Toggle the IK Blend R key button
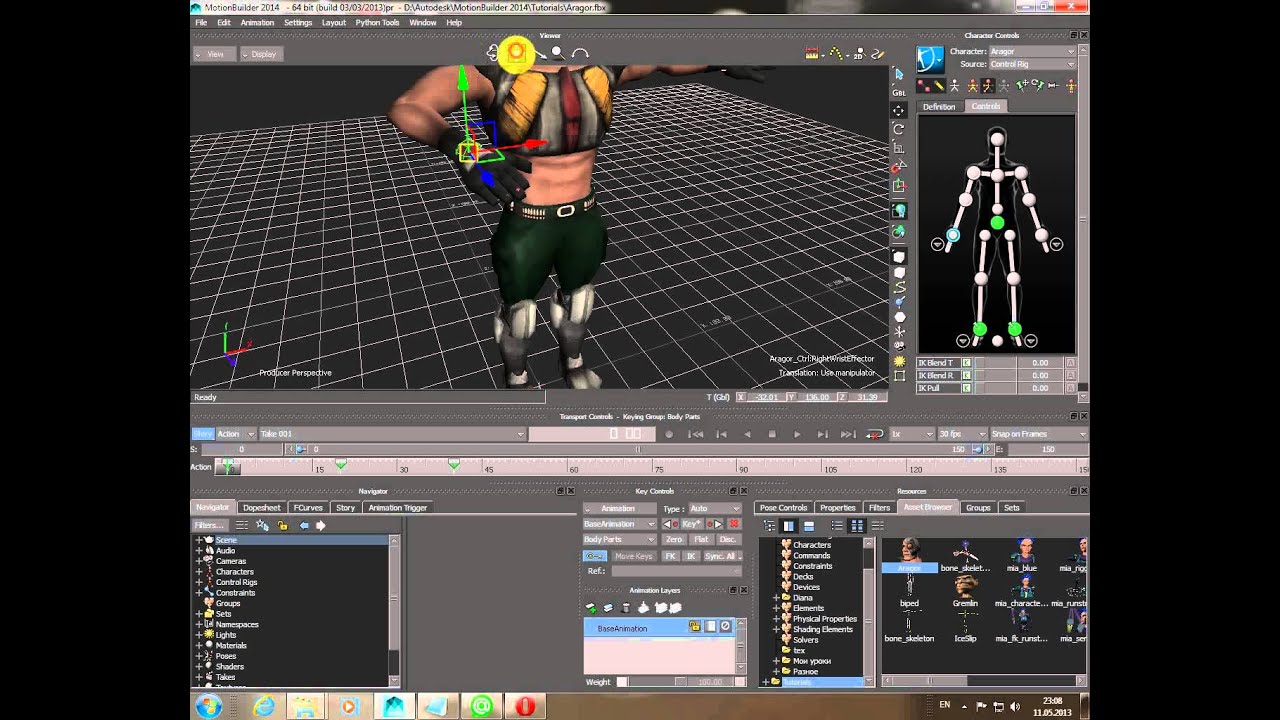Image resolution: width=1280 pixels, height=720 pixels. click(x=966, y=375)
